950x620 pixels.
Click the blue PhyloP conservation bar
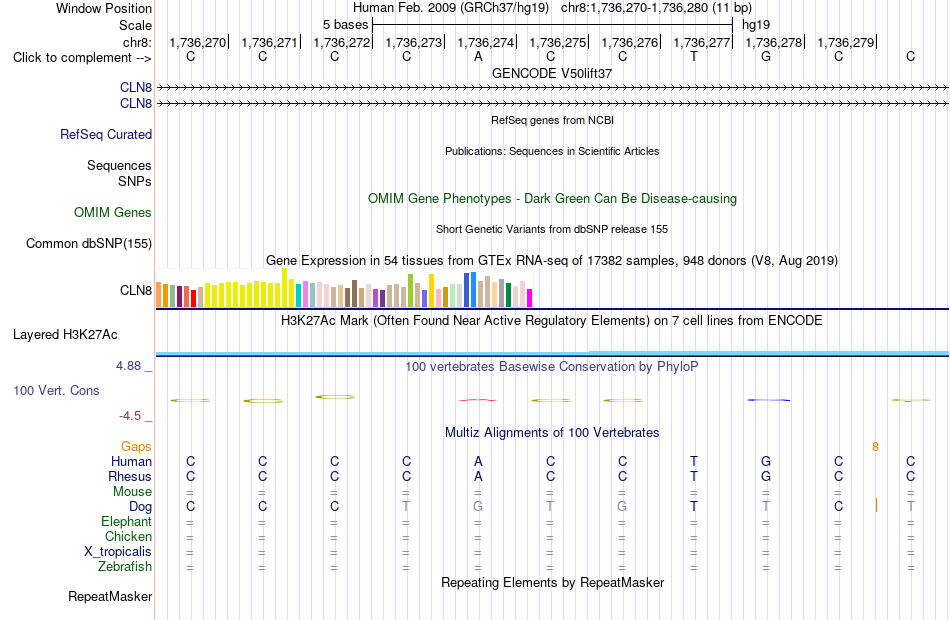click(x=769, y=400)
